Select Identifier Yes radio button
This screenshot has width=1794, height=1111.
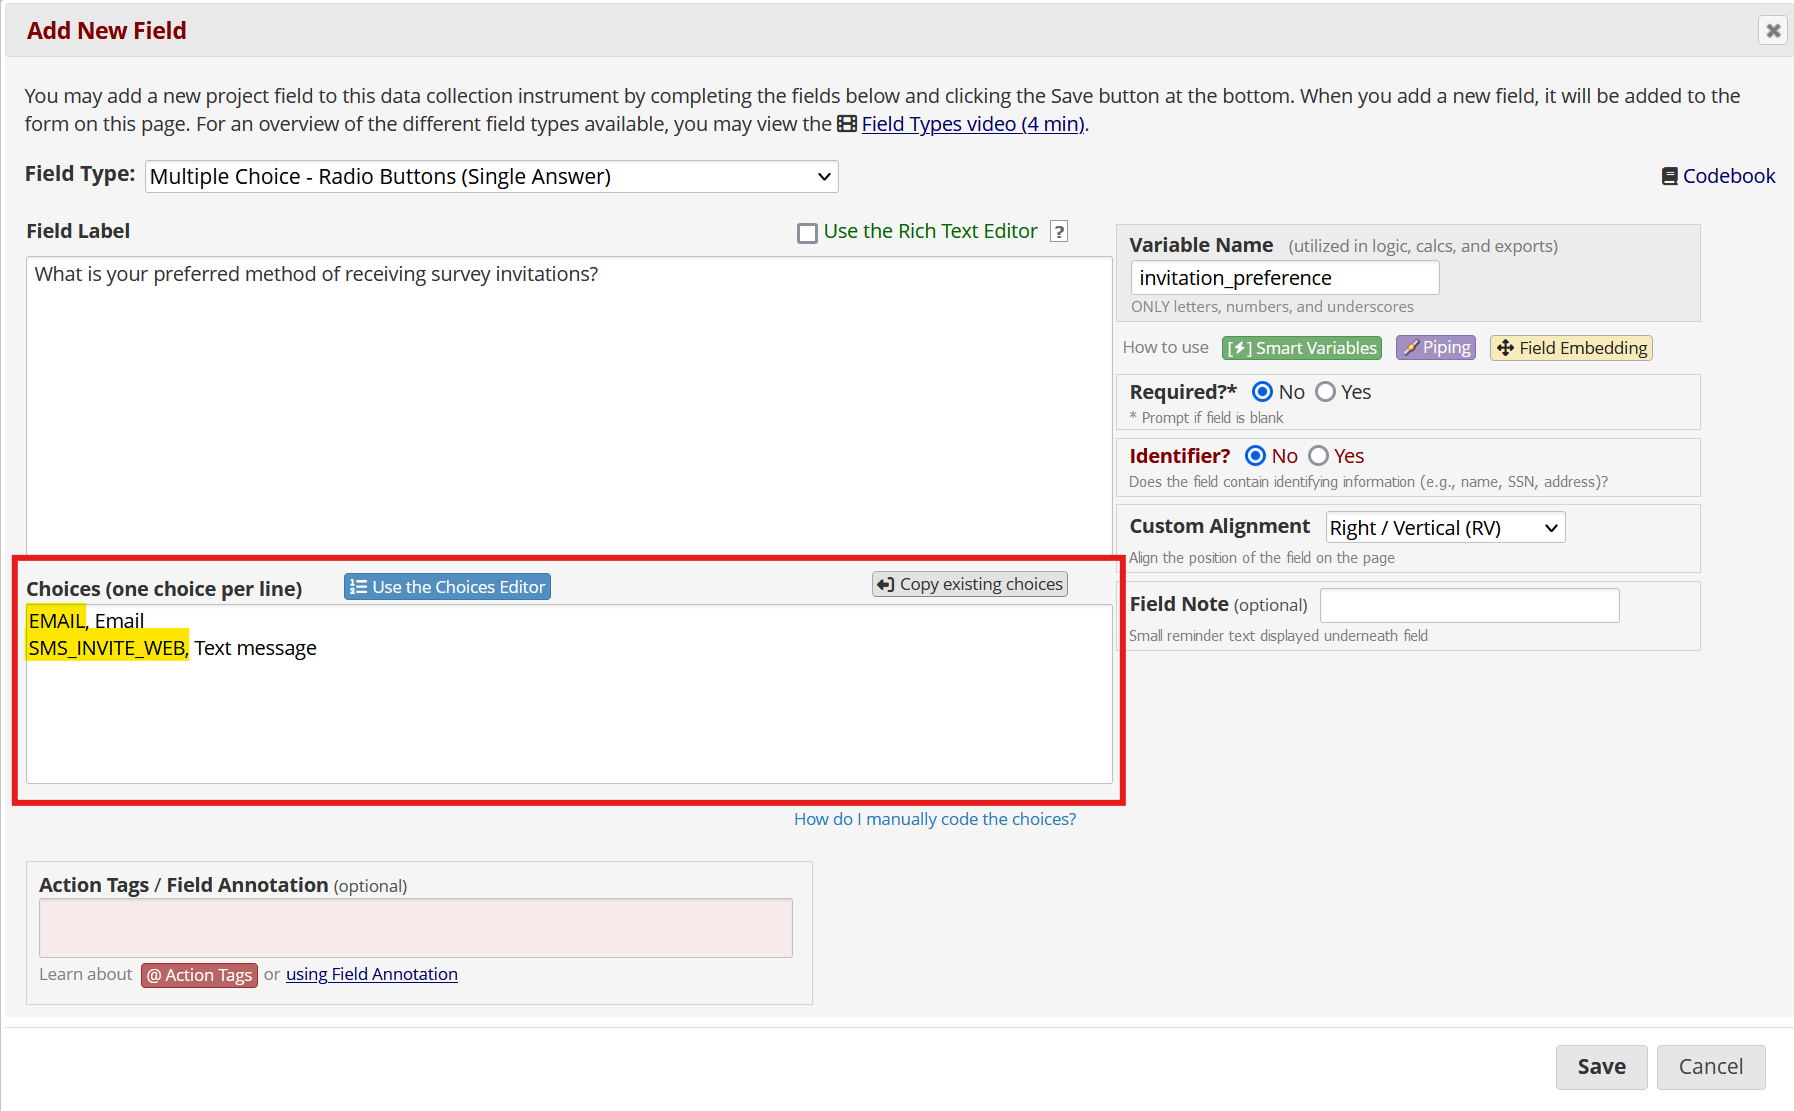[x=1318, y=456]
